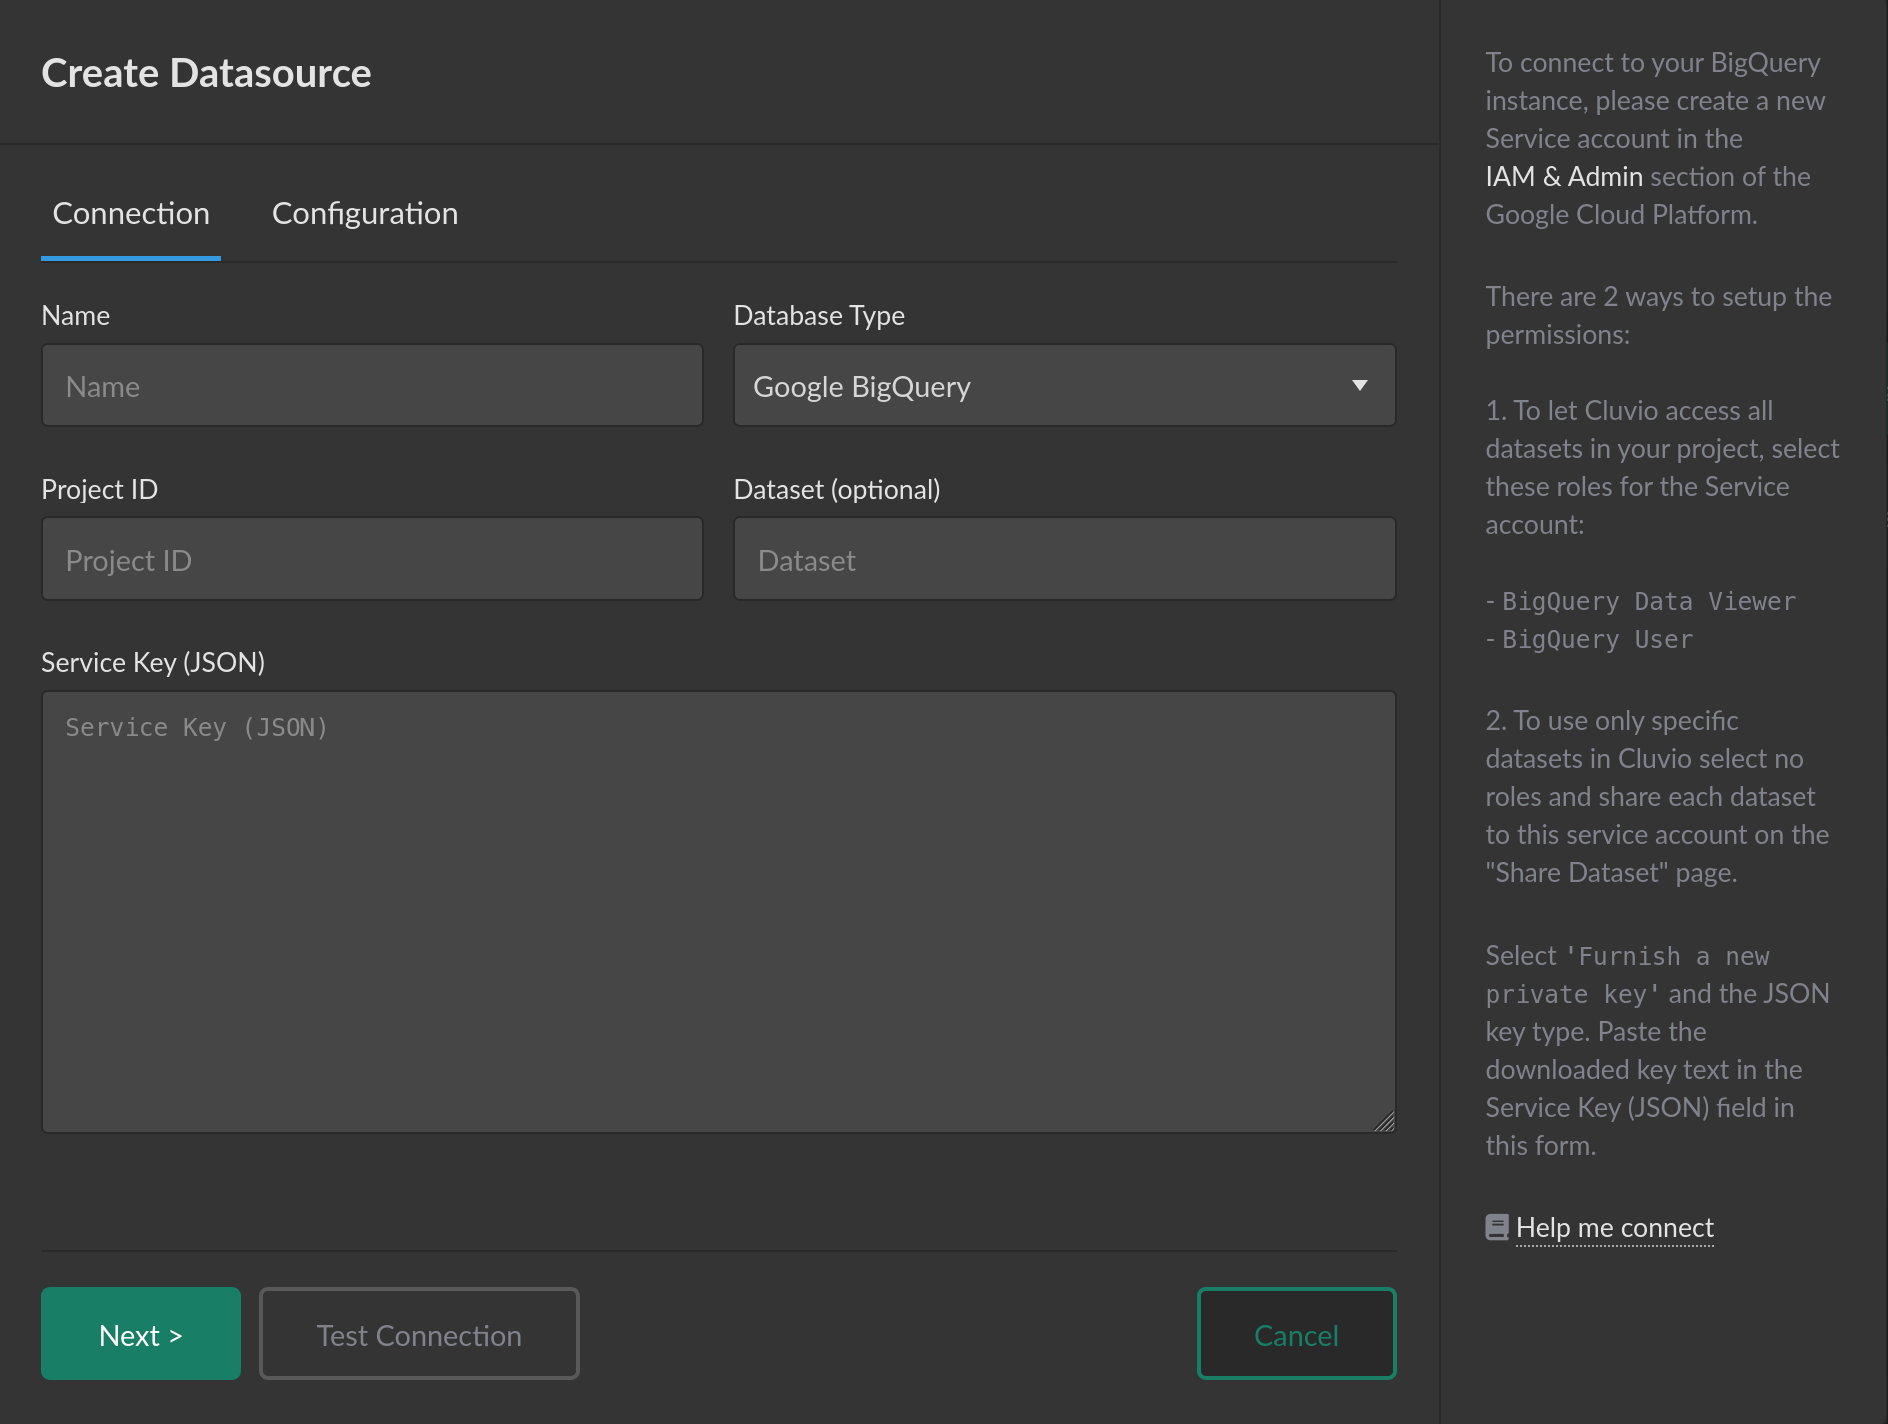Click the 'Database Type' label
The height and width of the screenshot is (1424, 1888).
click(819, 316)
